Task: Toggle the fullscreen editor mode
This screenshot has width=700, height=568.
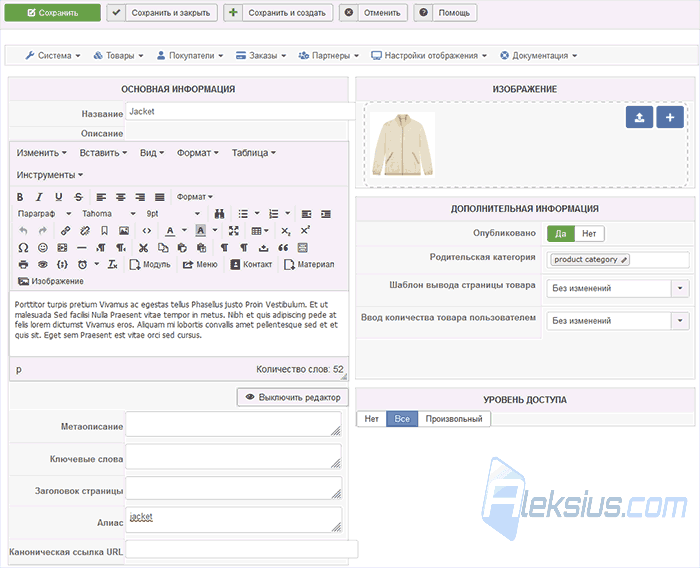Action: point(233,231)
